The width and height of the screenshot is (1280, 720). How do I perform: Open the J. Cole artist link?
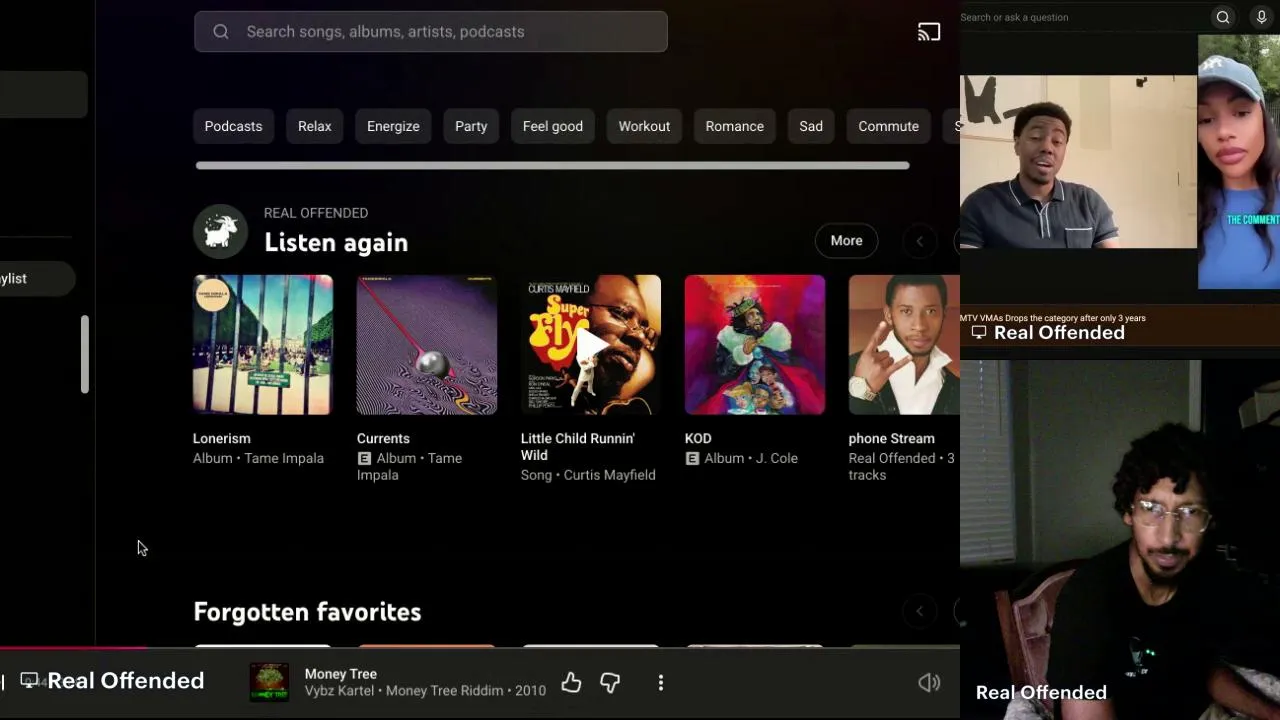(774, 458)
